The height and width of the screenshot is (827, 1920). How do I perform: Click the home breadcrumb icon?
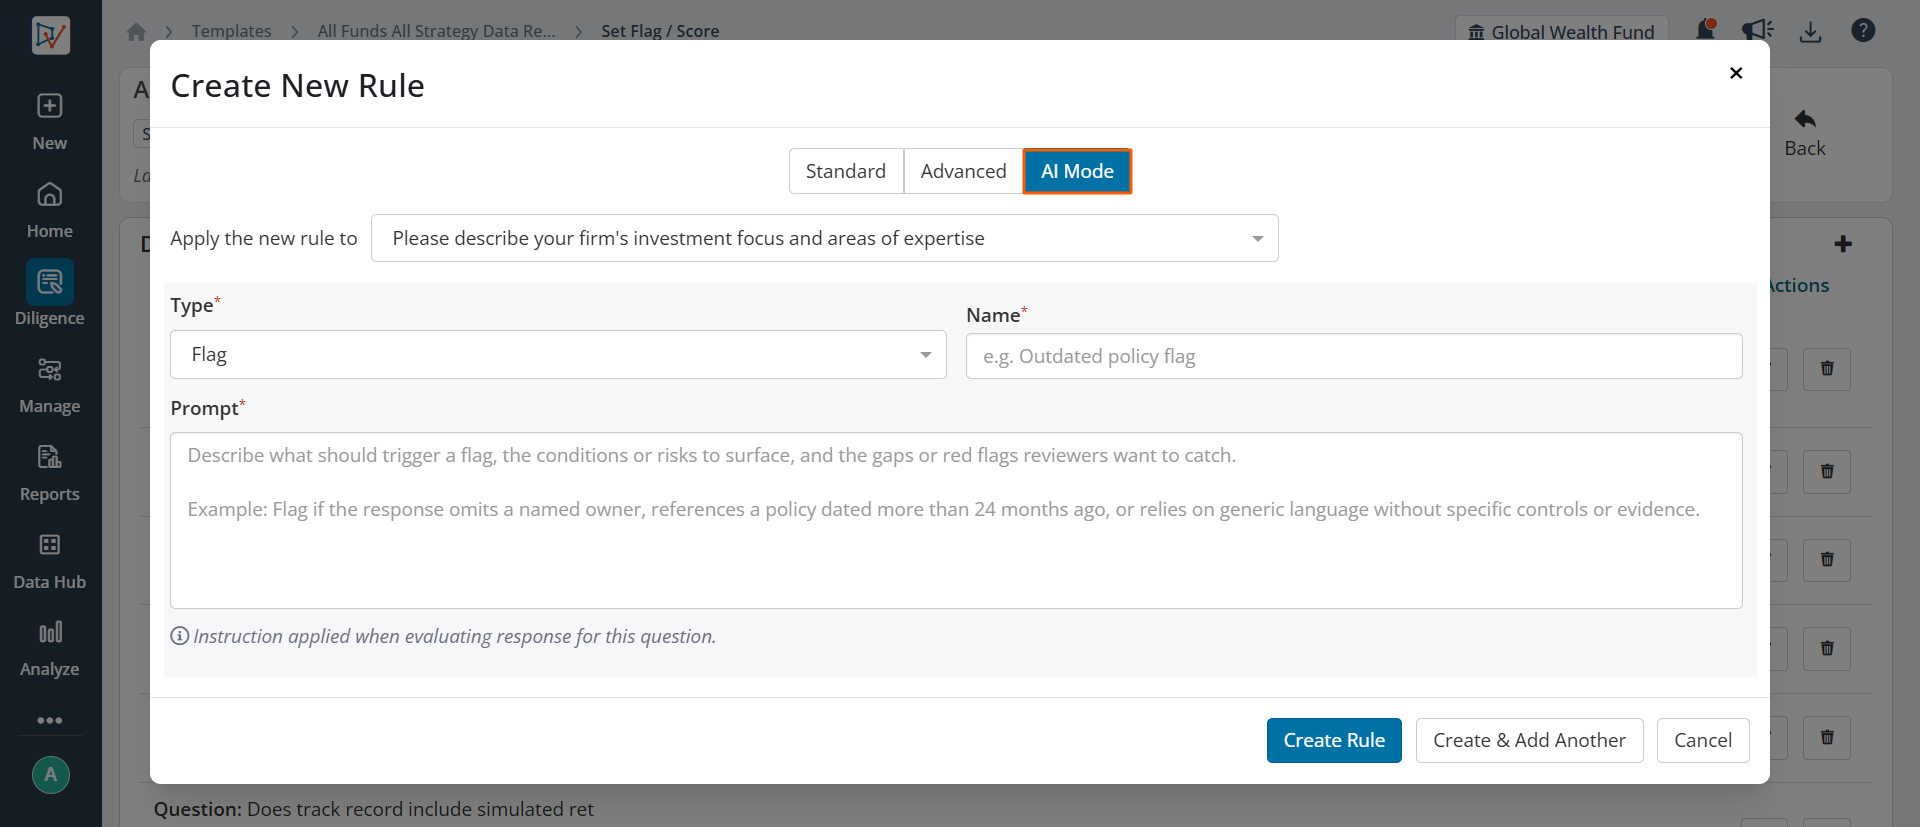[136, 31]
